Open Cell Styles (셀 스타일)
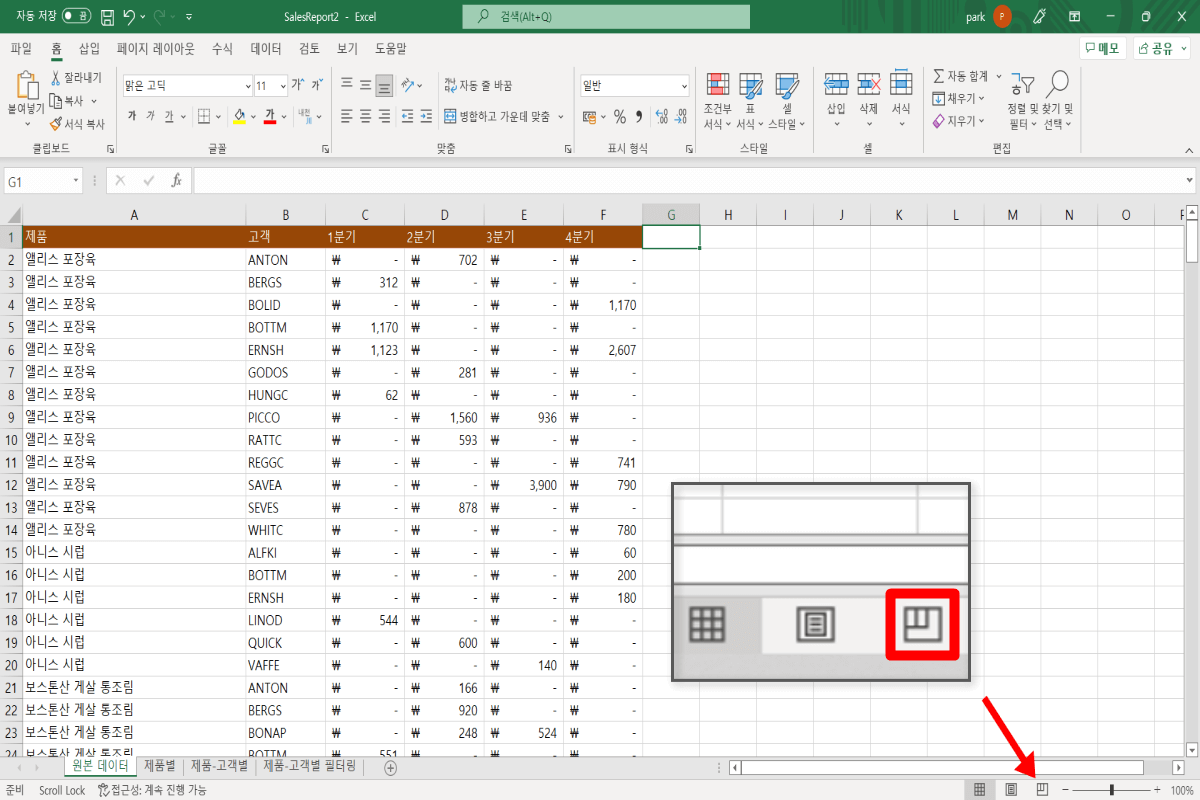 pyautogui.click(x=787, y=101)
